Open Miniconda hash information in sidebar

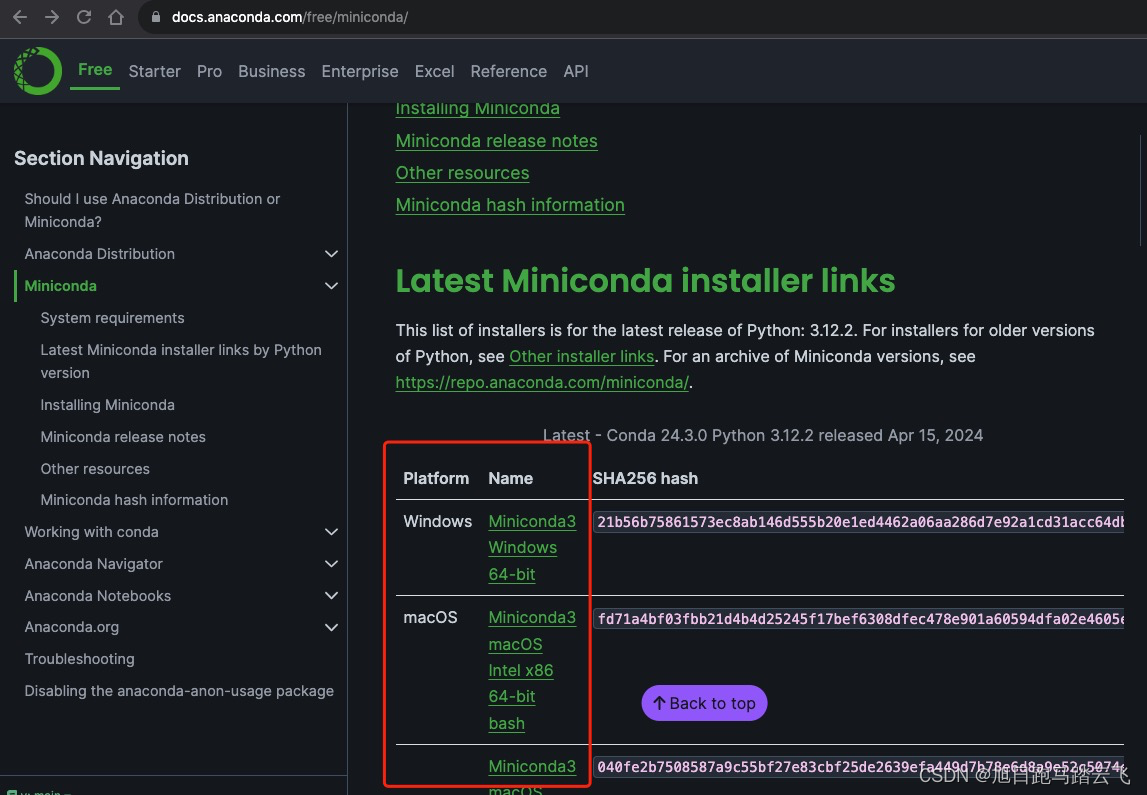coord(134,500)
